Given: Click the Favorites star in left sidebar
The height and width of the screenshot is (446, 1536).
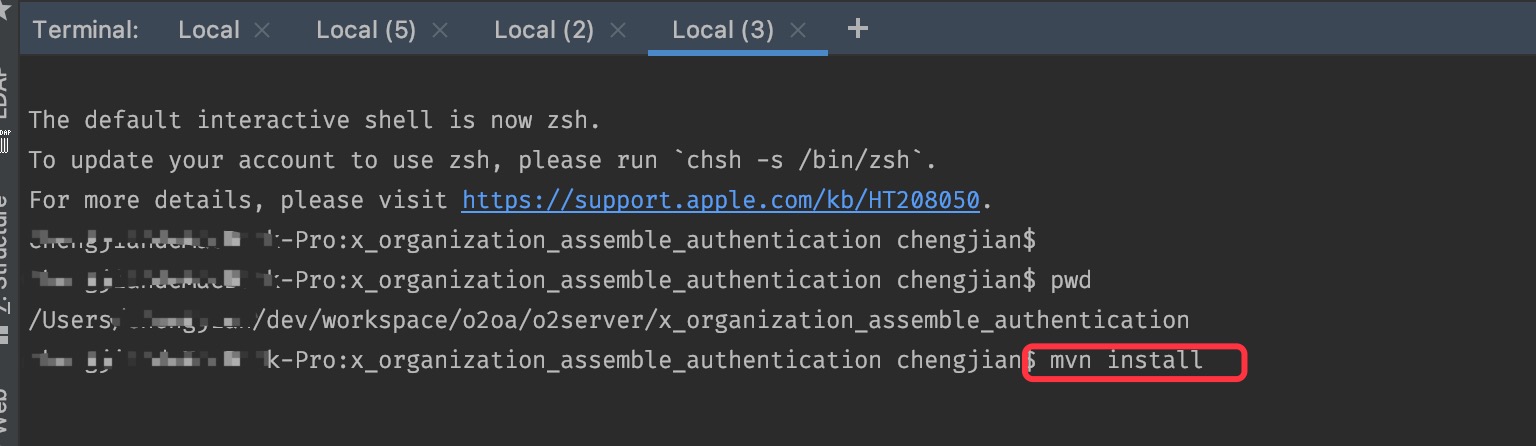Looking at the screenshot, I should [x=6, y=10].
